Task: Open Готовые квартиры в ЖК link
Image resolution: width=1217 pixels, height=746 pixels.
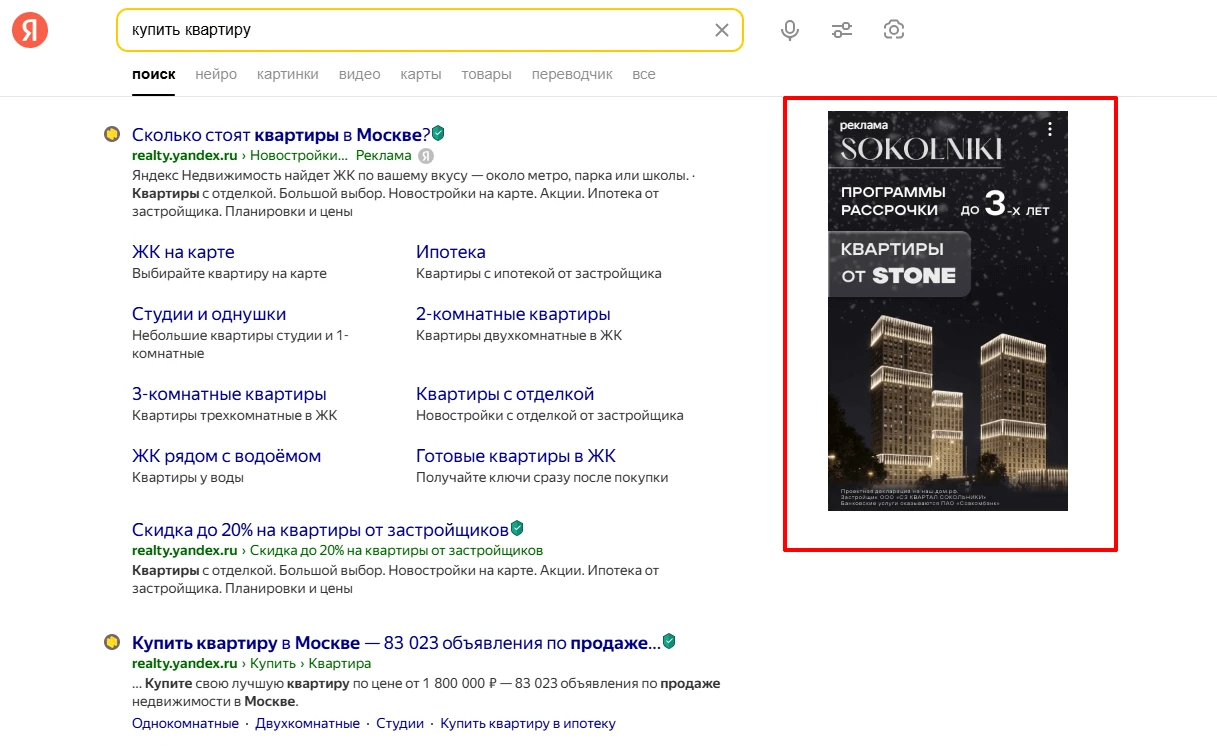Action: click(515, 456)
